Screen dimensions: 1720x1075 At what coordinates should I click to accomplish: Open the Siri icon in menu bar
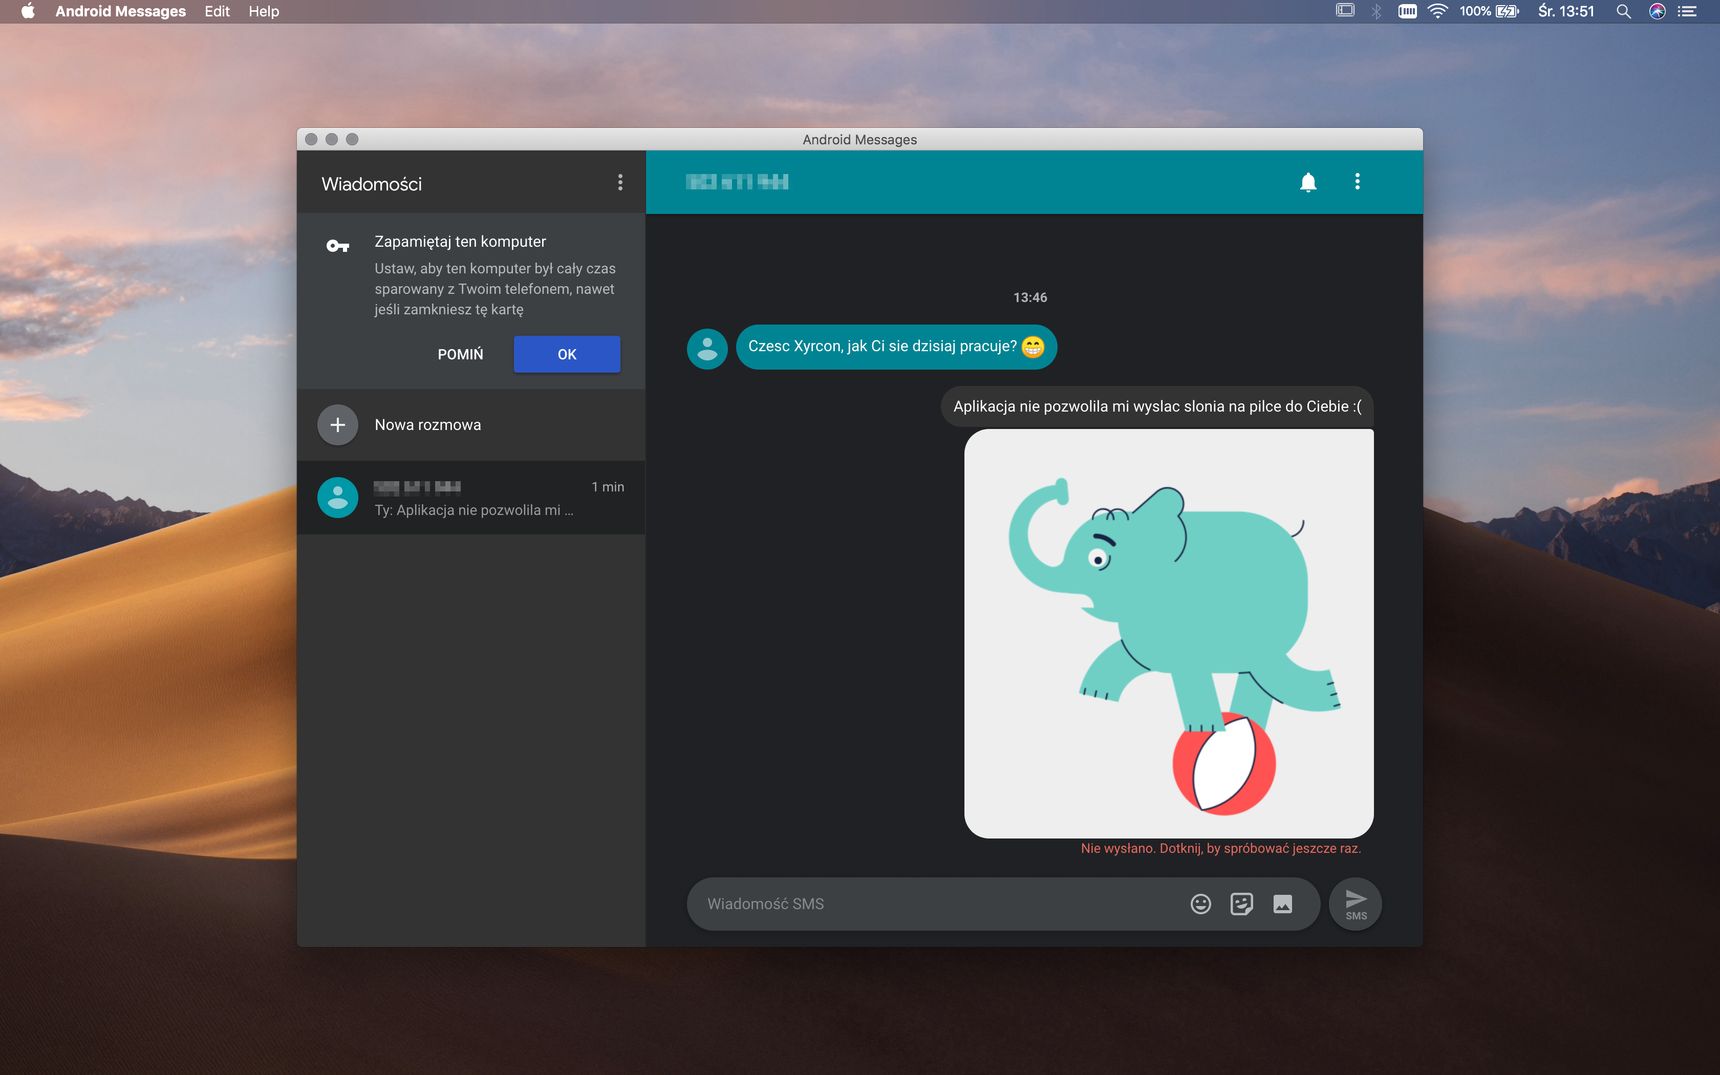pyautogui.click(x=1657, y=11)
